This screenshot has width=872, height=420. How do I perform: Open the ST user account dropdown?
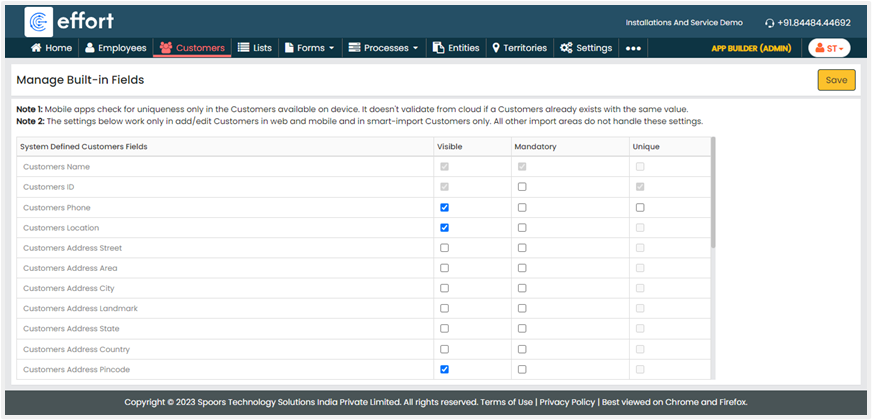828,48
